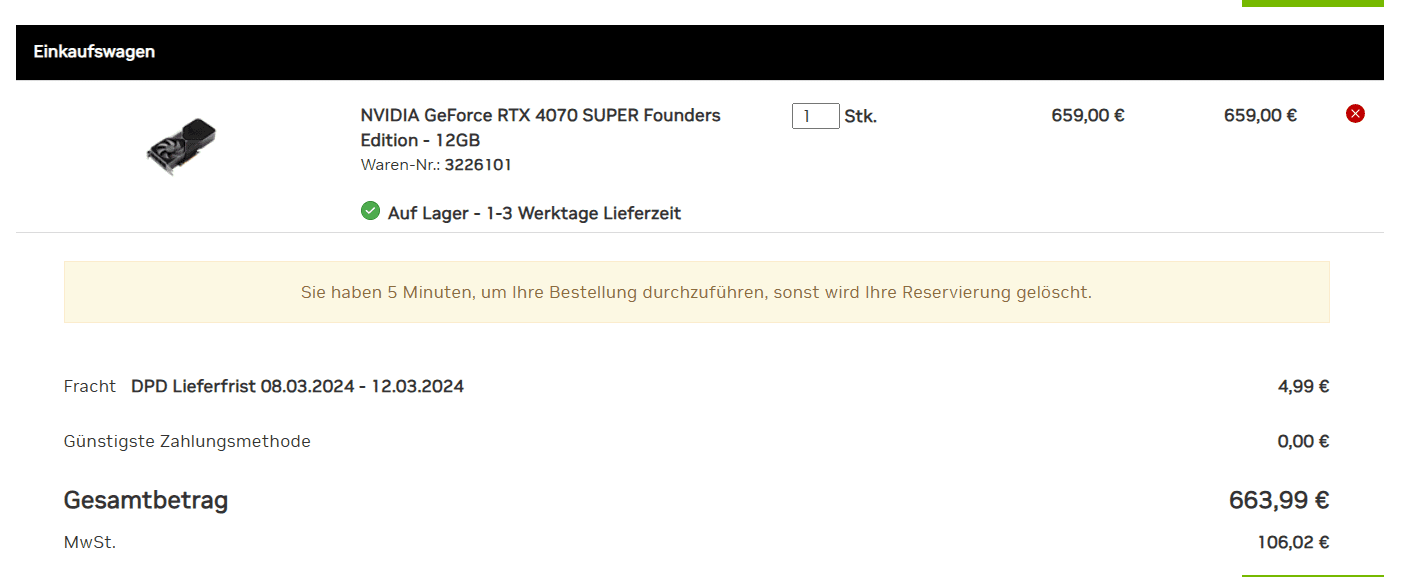Image resolution: width=1413 pixels, height=577 pixels.
Task: Click the 663,99 € total amount
Action: [1279, 500]
